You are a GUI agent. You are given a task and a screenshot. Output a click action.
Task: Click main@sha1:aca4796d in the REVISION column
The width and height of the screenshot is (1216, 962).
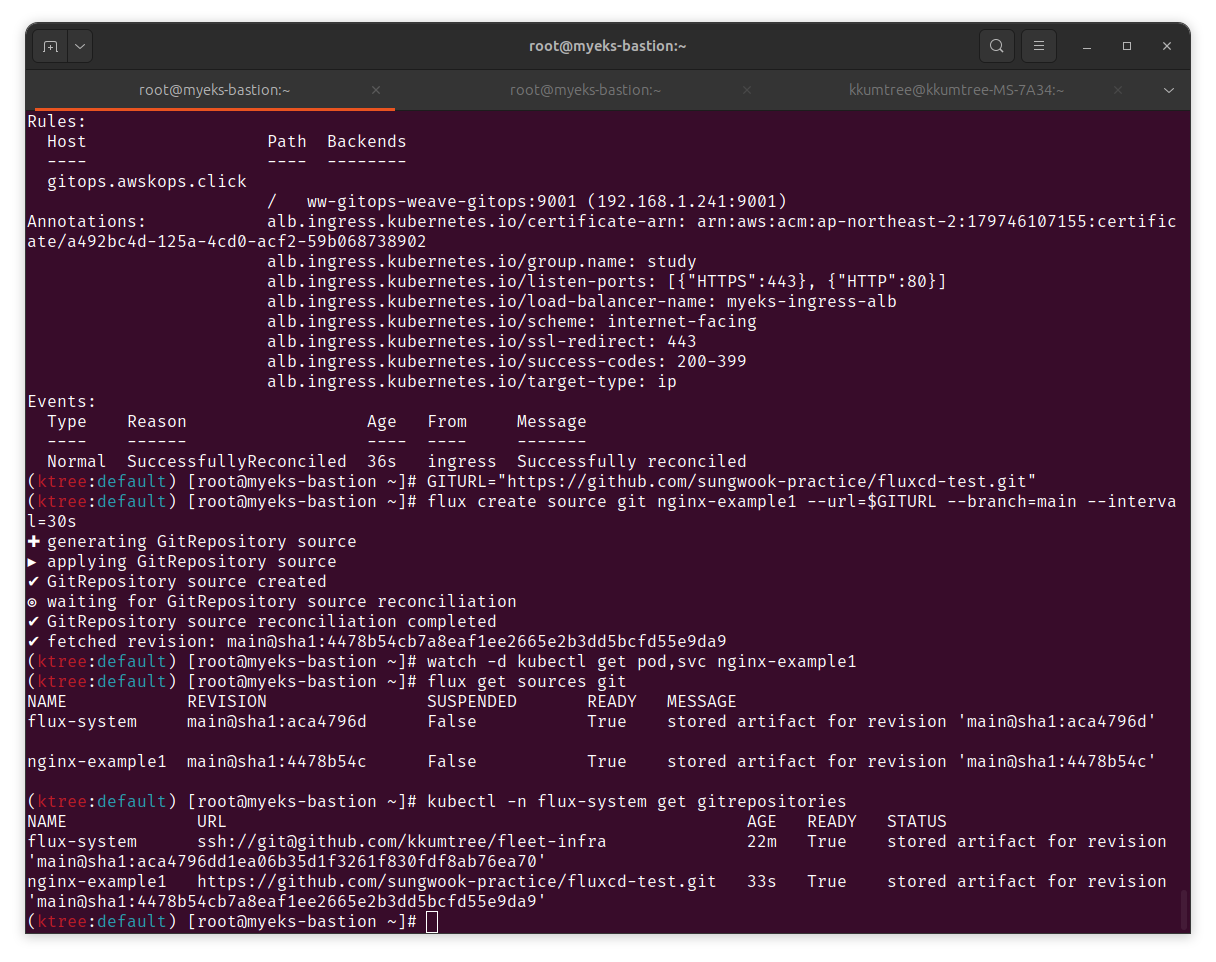(277, 721)
